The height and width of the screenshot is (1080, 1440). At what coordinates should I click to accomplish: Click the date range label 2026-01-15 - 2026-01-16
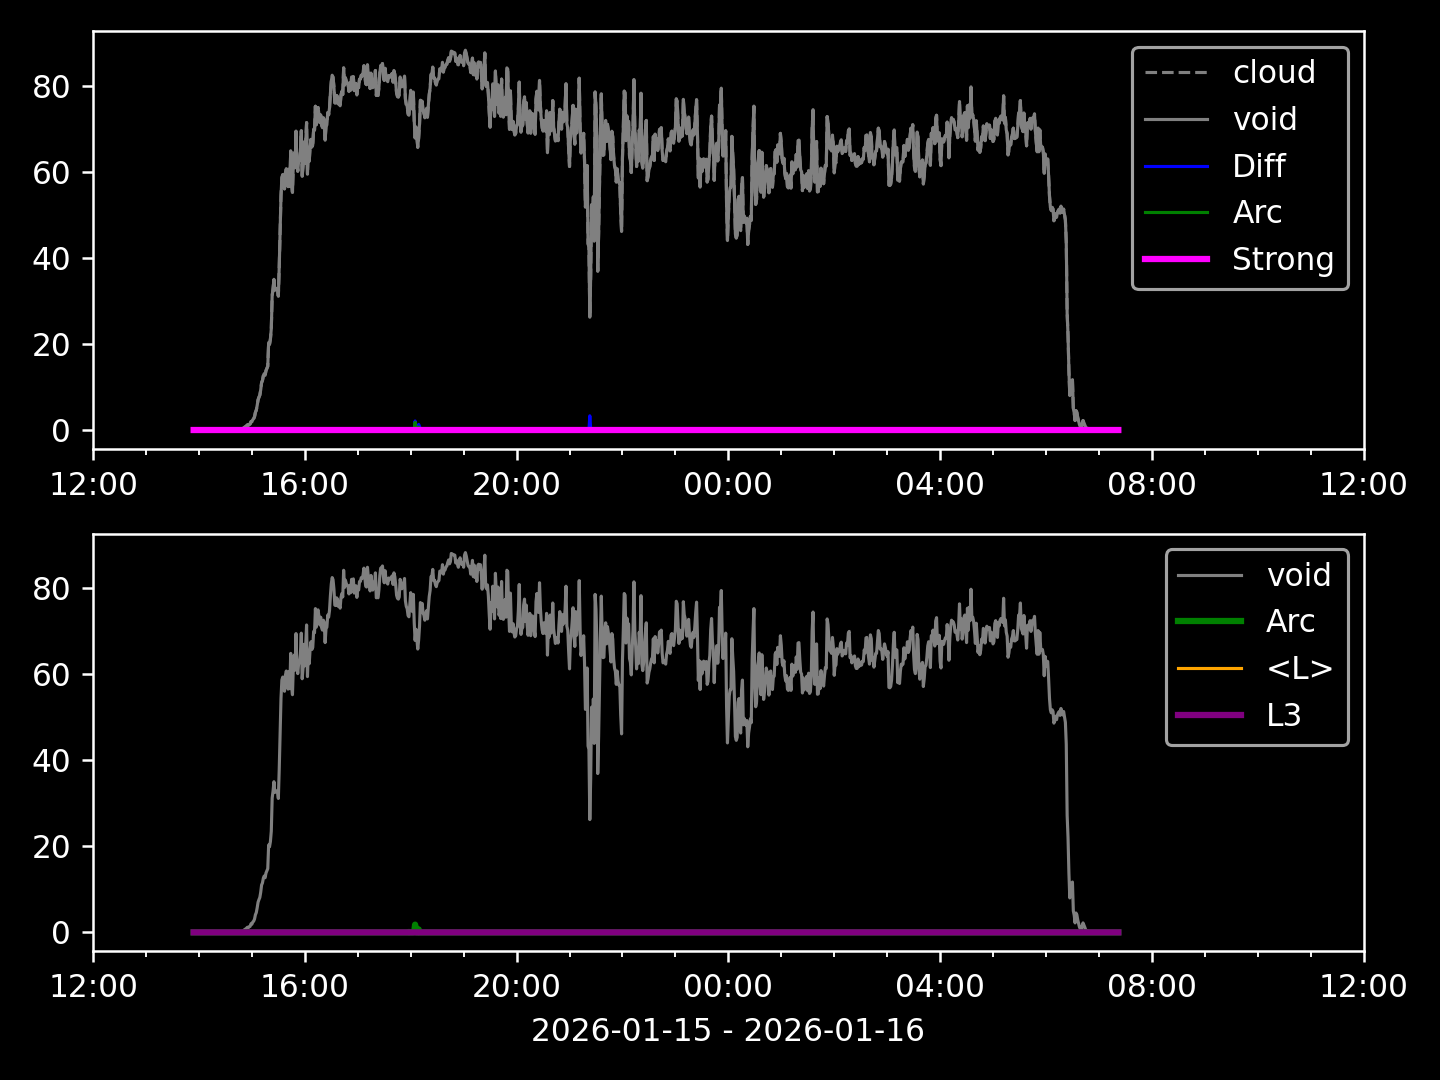pos(727,1030)
